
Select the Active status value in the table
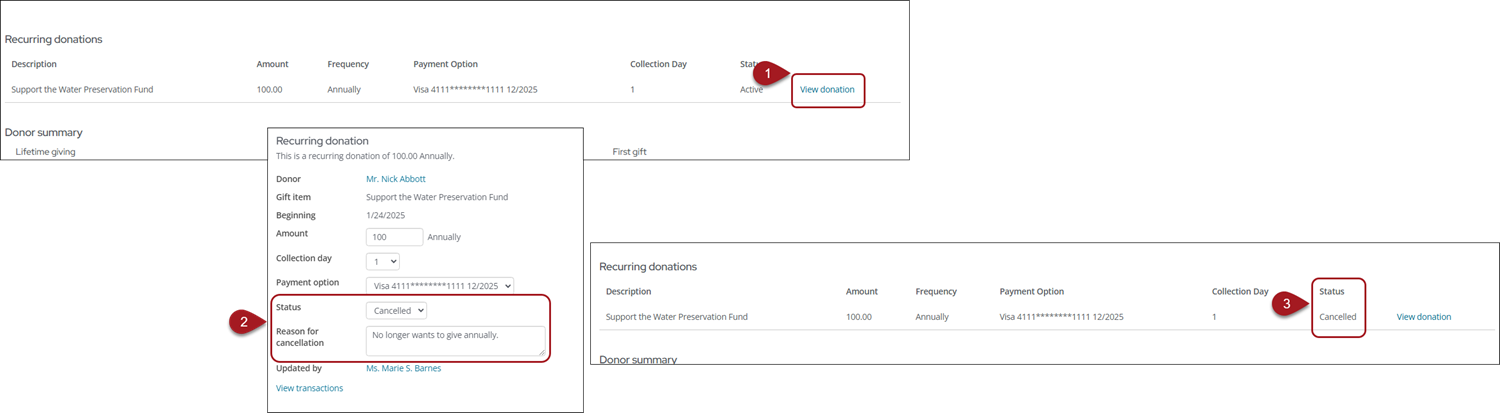(751, 90)
